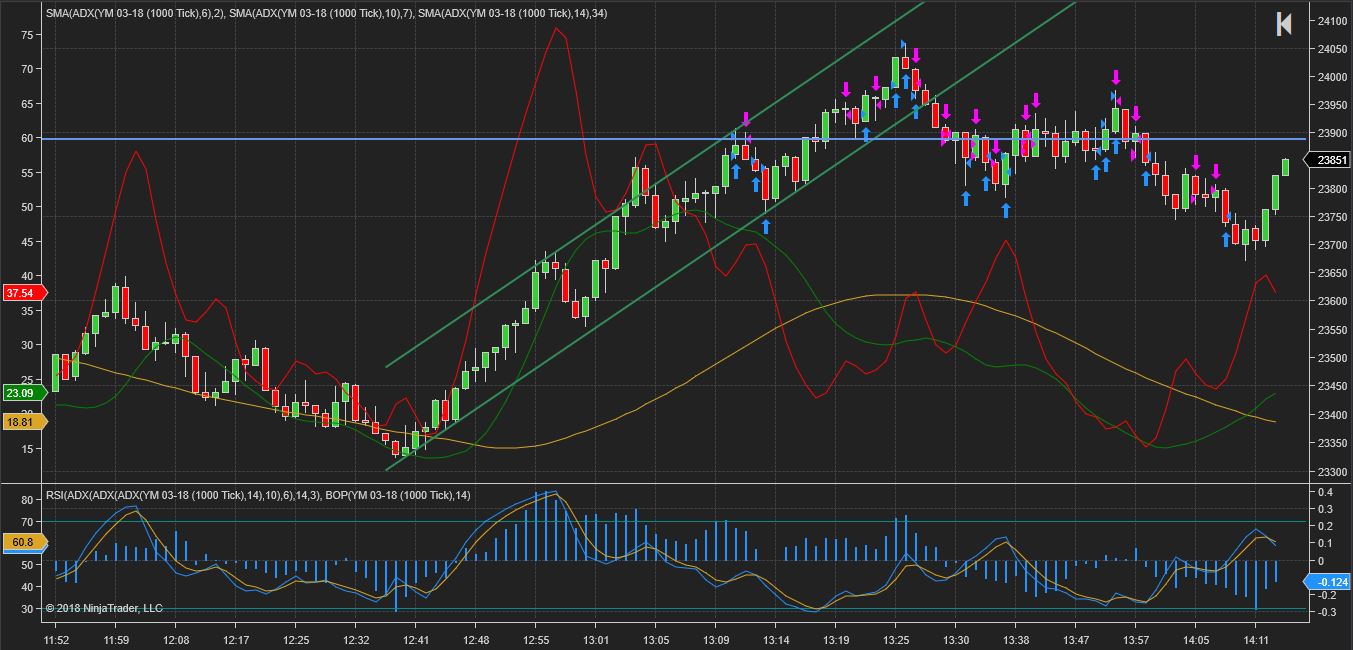Click the 13:14 time axis label
Screen dimensions: 1353x650
pyautogui.click(x=777, y=639)
